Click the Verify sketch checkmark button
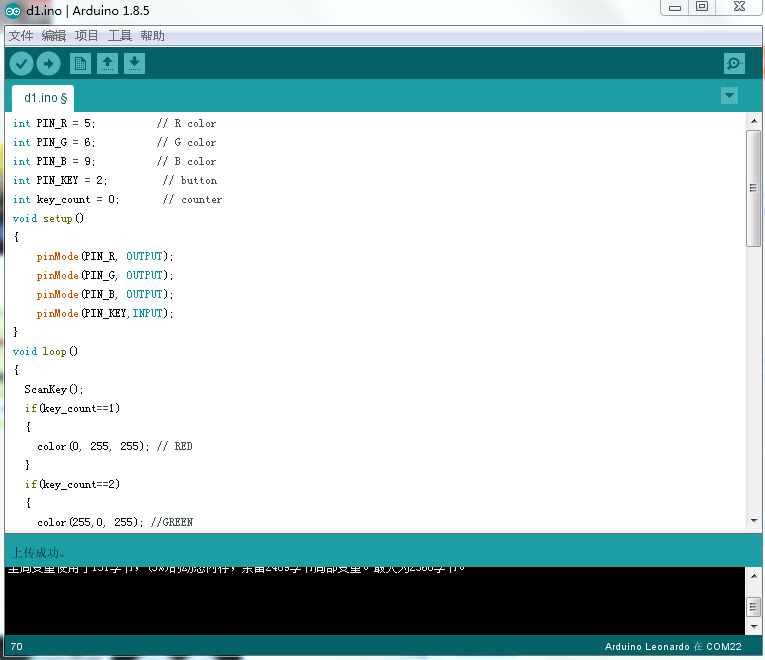The width and height of the screenshot is (765, 660). [x=21, y=63]
